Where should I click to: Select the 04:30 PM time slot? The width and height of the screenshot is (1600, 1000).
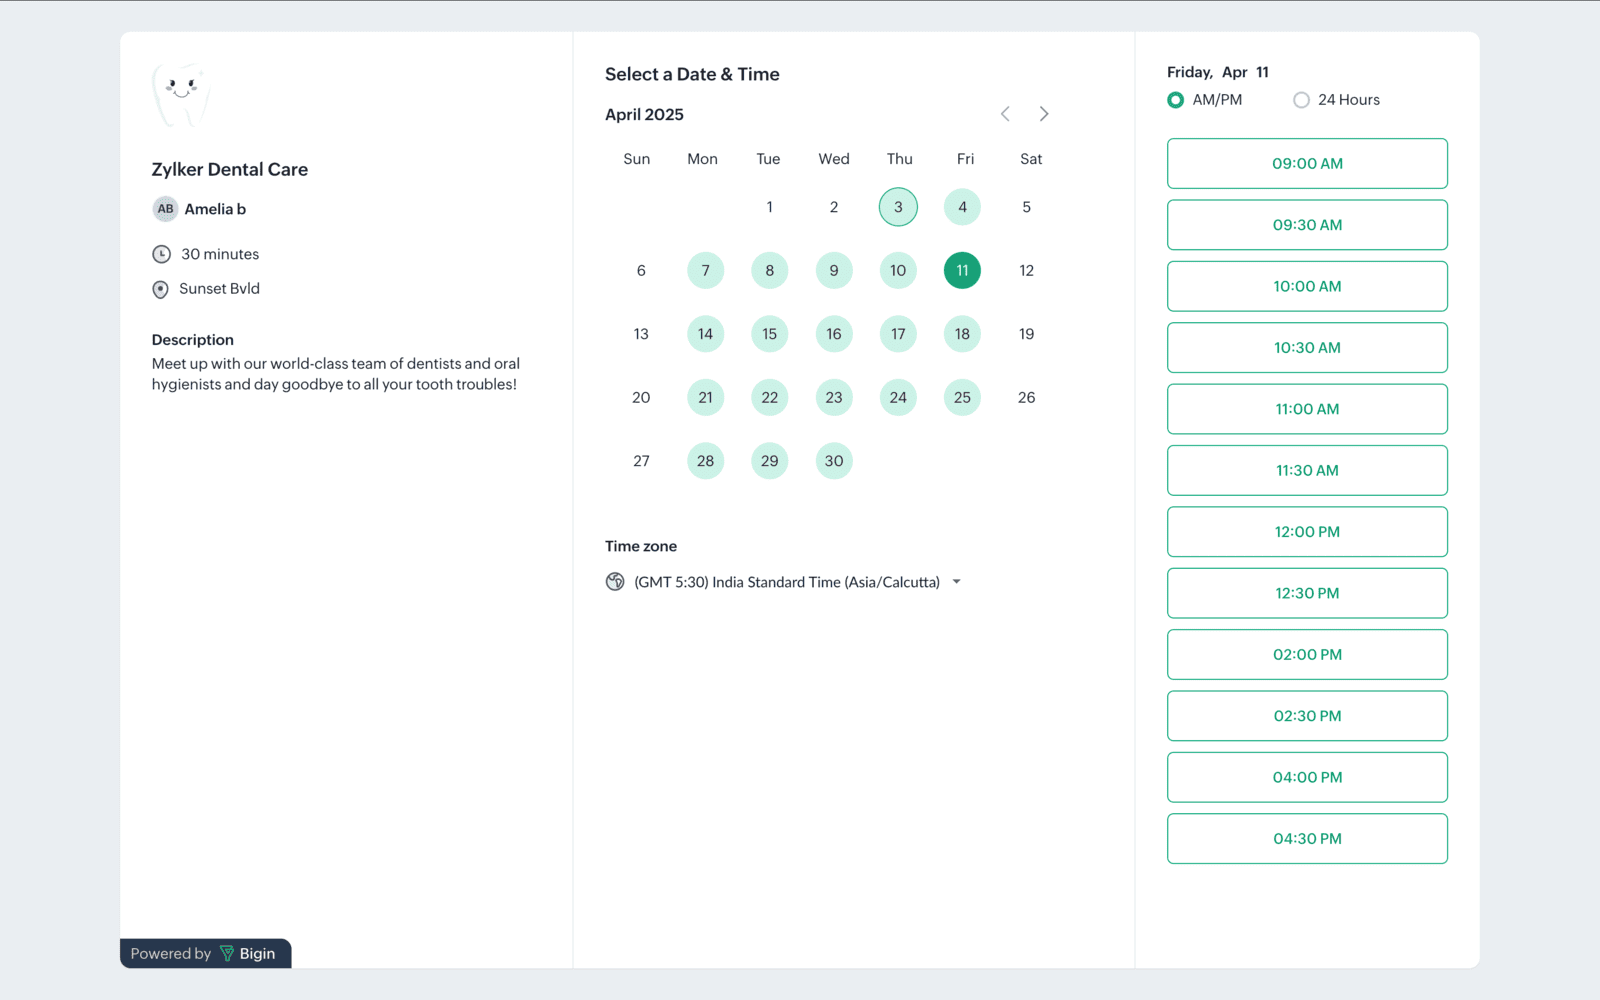tap(1307, 839)
